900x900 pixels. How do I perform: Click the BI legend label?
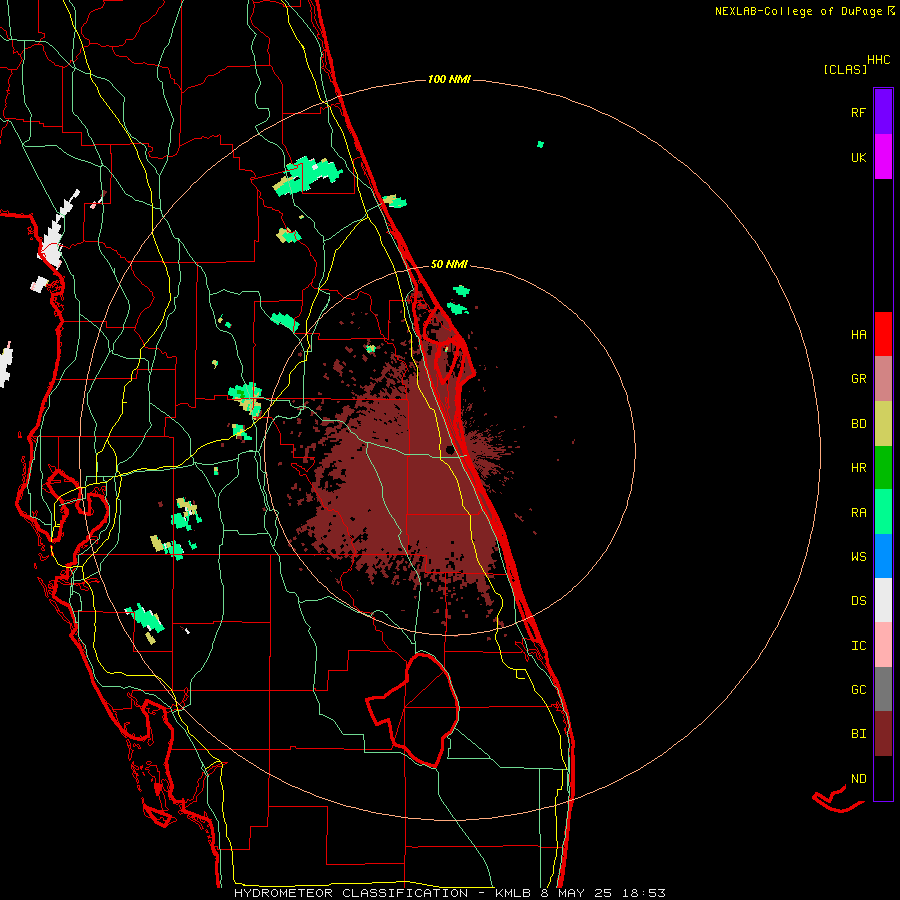(x=858, y=734)
